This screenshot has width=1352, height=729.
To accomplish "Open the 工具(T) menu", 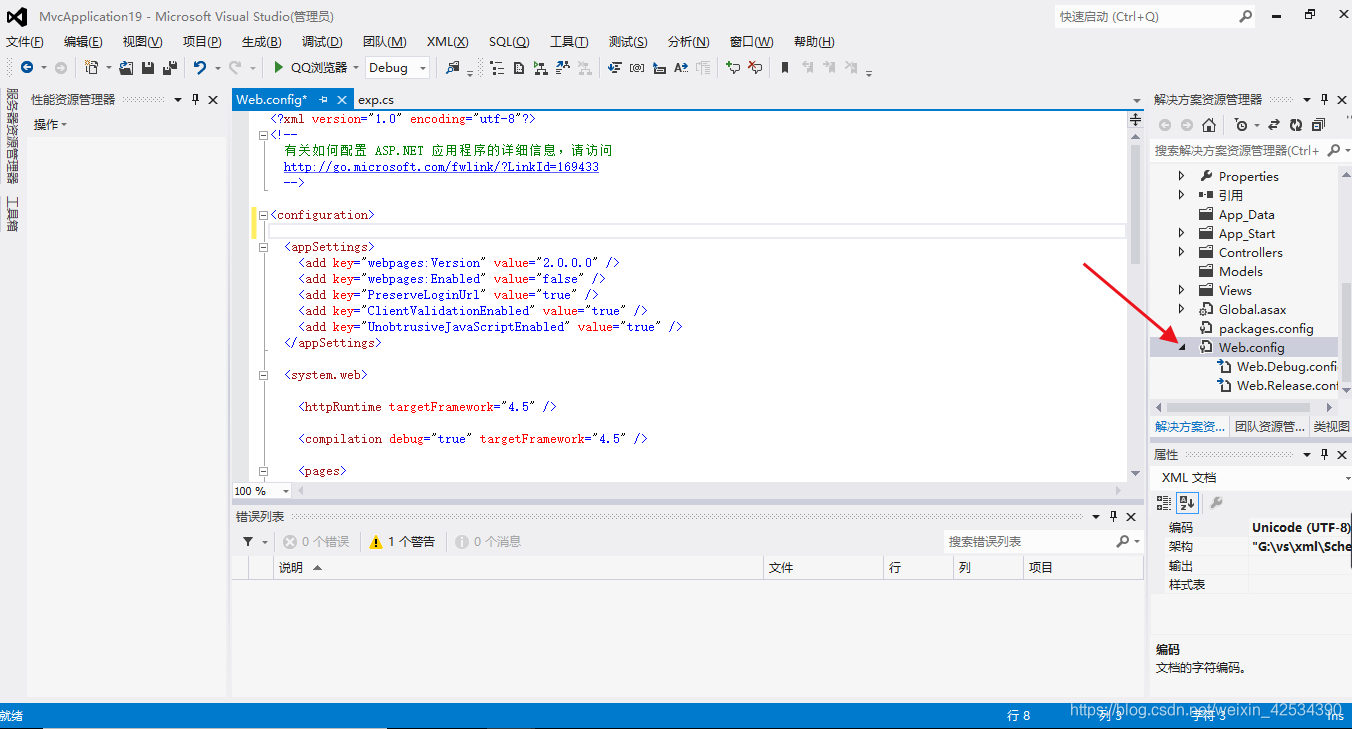I will [568, 41].
